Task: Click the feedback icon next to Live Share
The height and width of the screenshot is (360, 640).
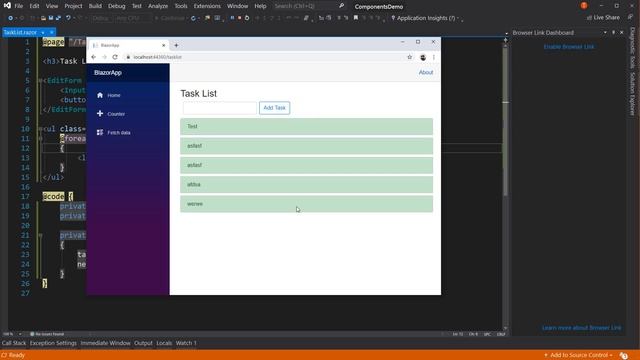Action: pyautogui.click(x=631, y=18)
